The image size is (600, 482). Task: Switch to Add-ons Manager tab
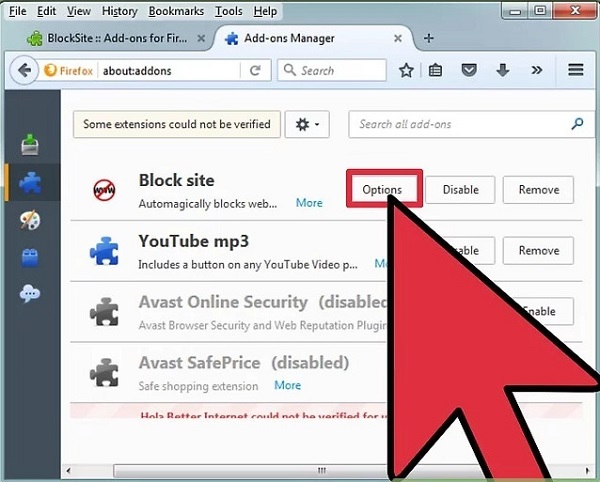pyautogui.click(x=313, y=38)
